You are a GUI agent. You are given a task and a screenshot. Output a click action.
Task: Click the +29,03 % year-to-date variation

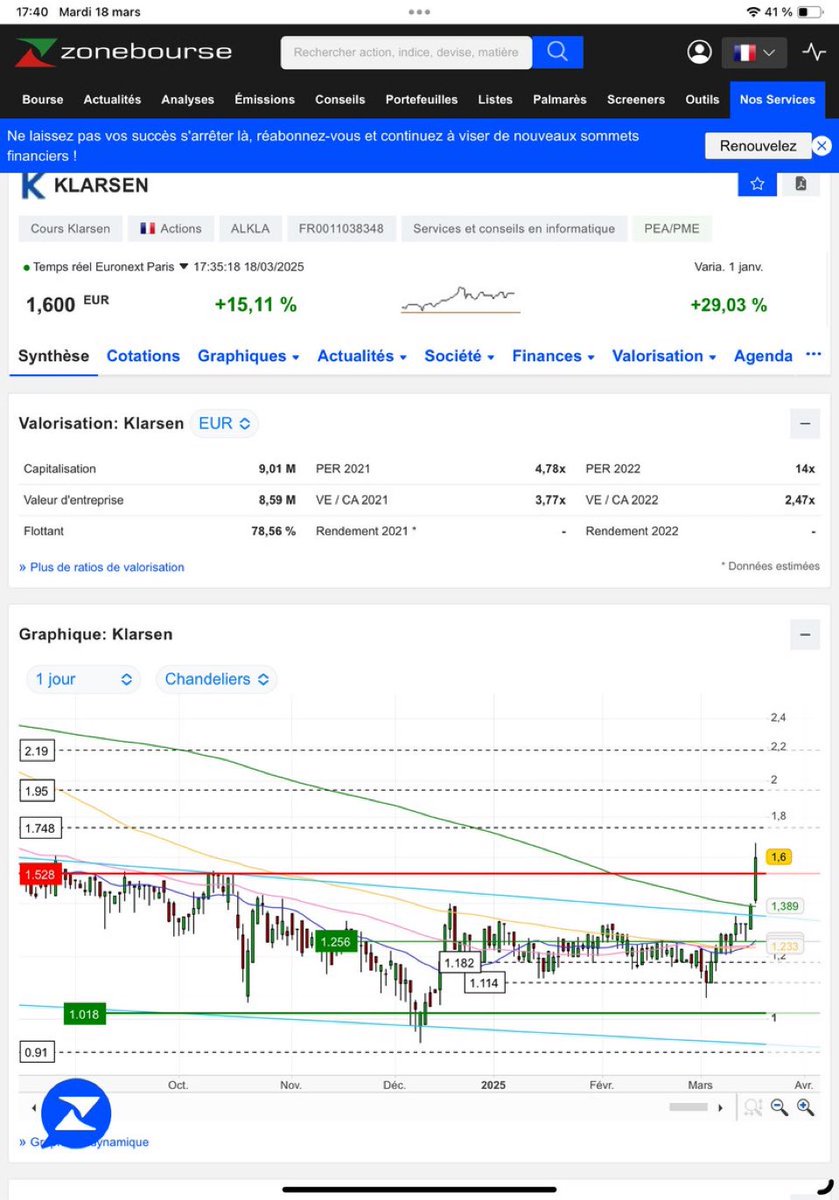point(729,305)
